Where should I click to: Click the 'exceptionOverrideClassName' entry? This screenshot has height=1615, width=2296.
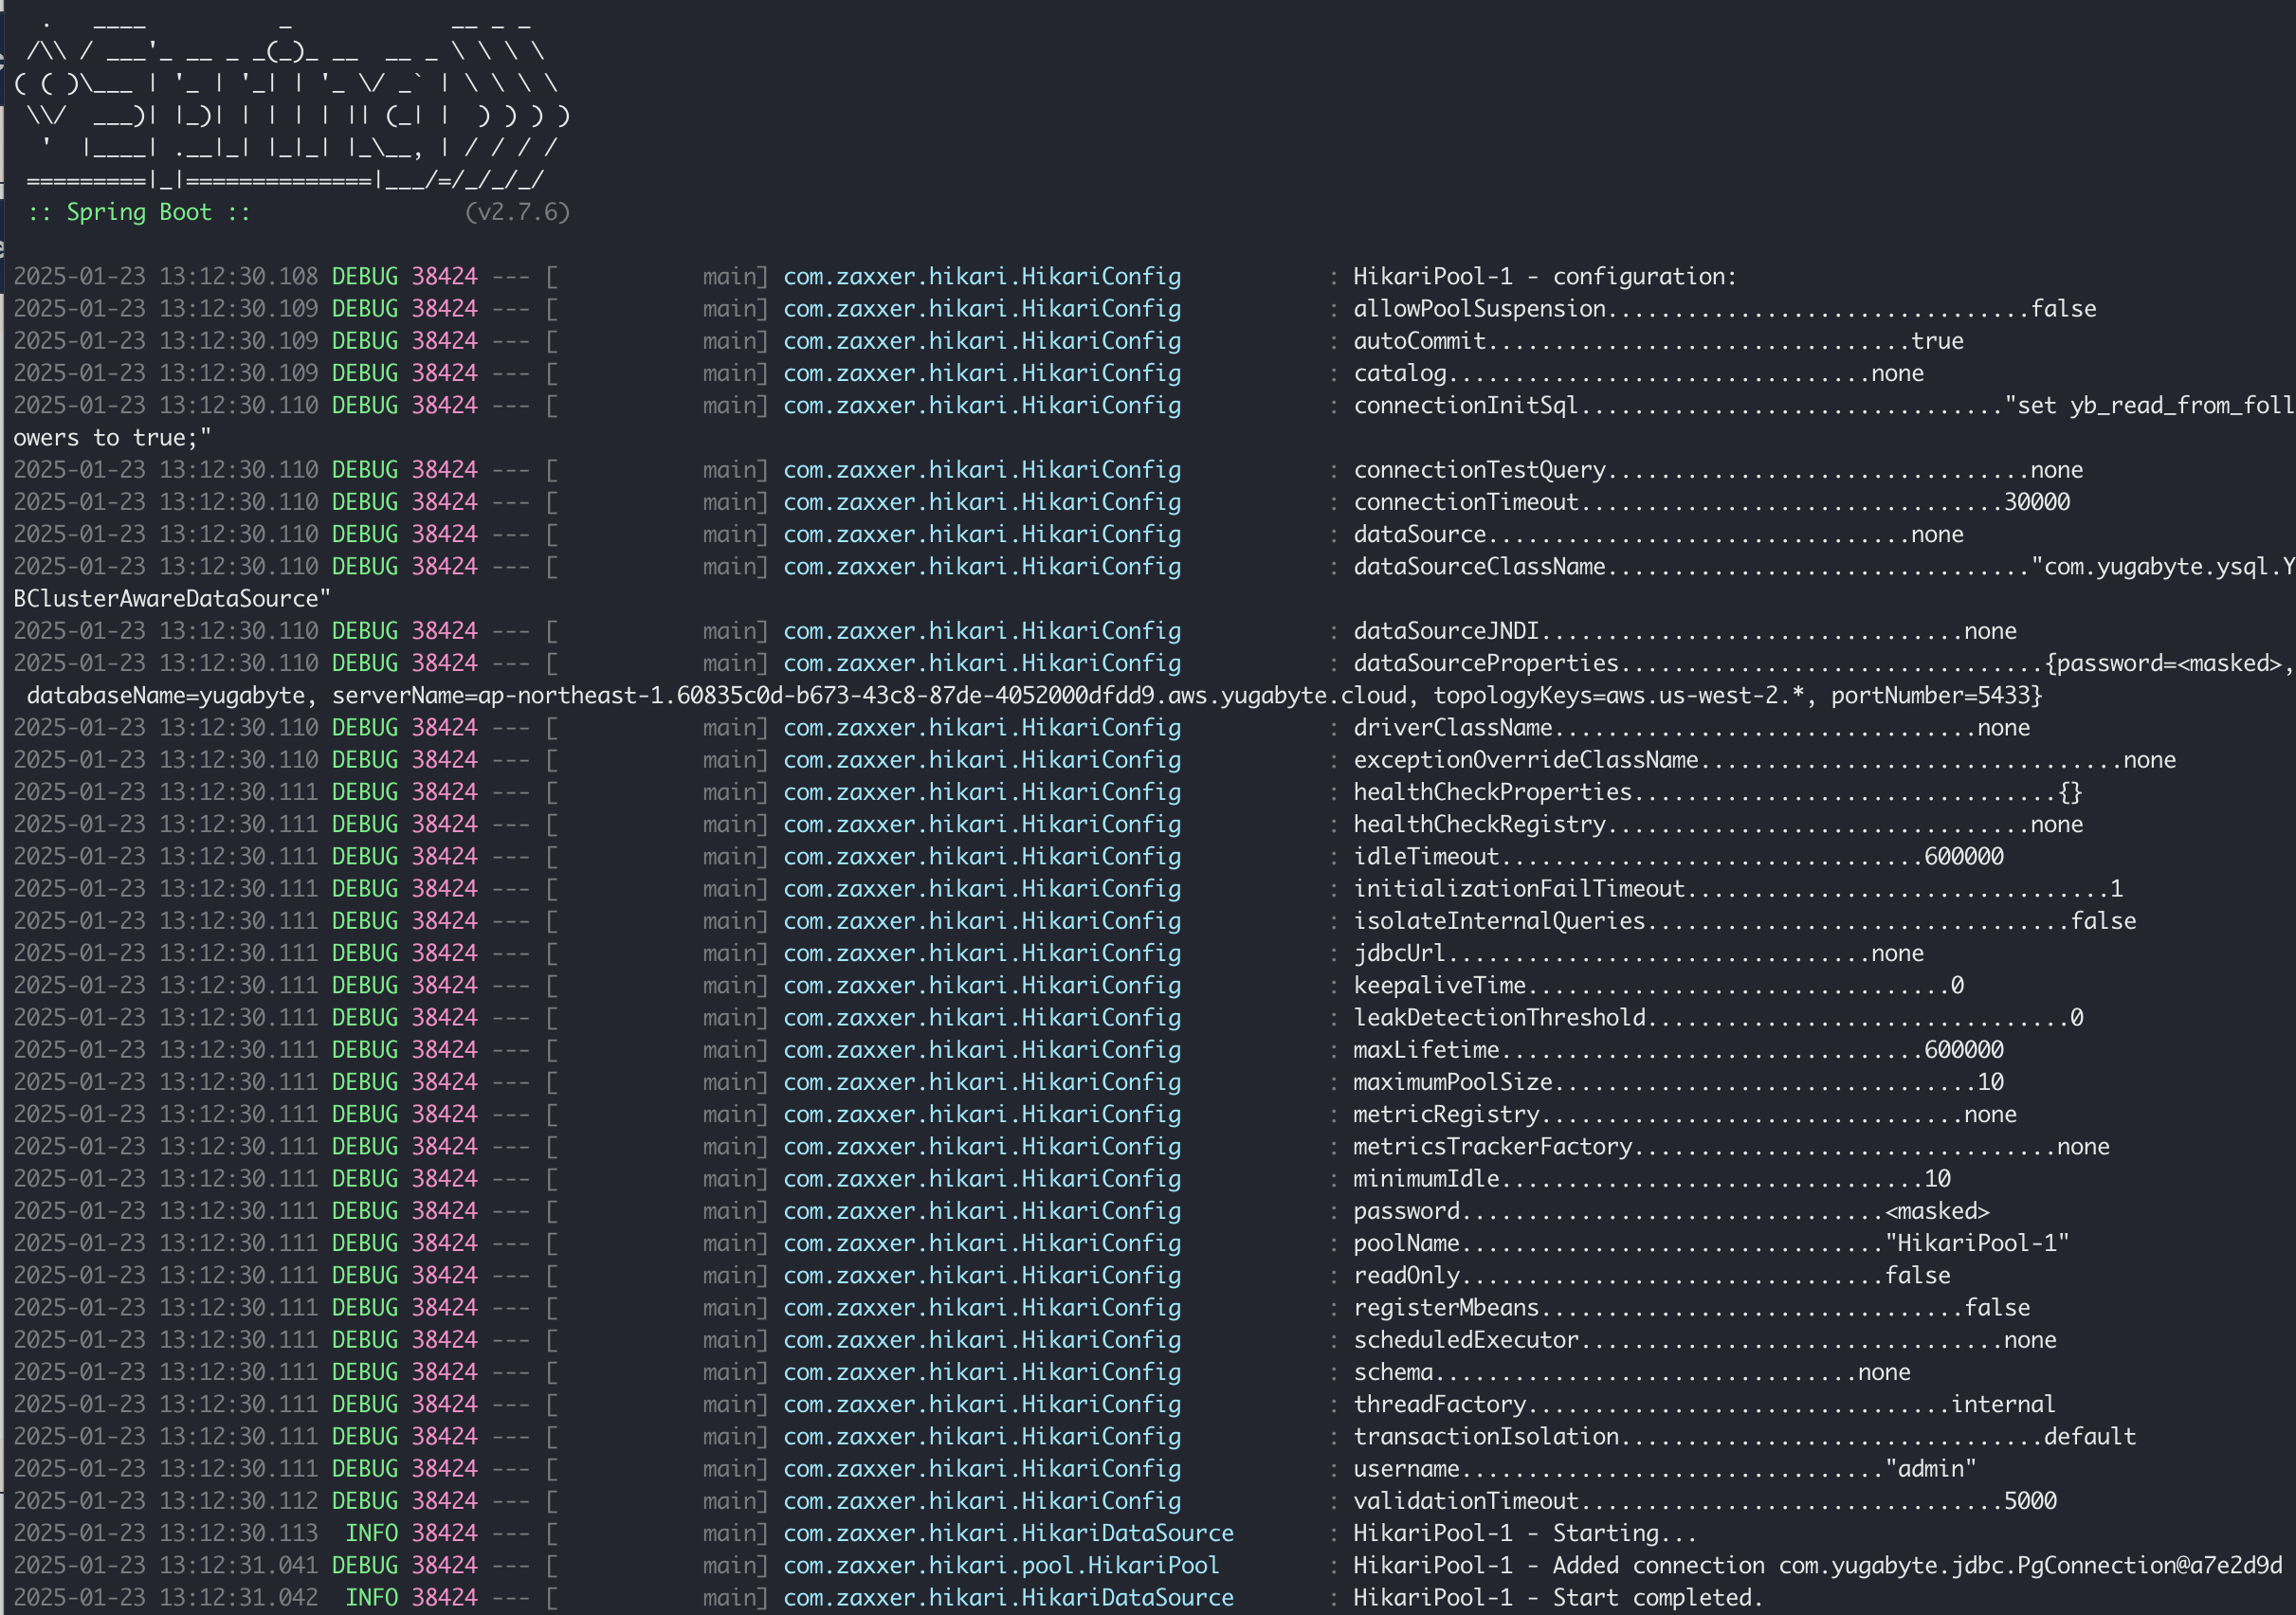click(x=1764, y=760)
